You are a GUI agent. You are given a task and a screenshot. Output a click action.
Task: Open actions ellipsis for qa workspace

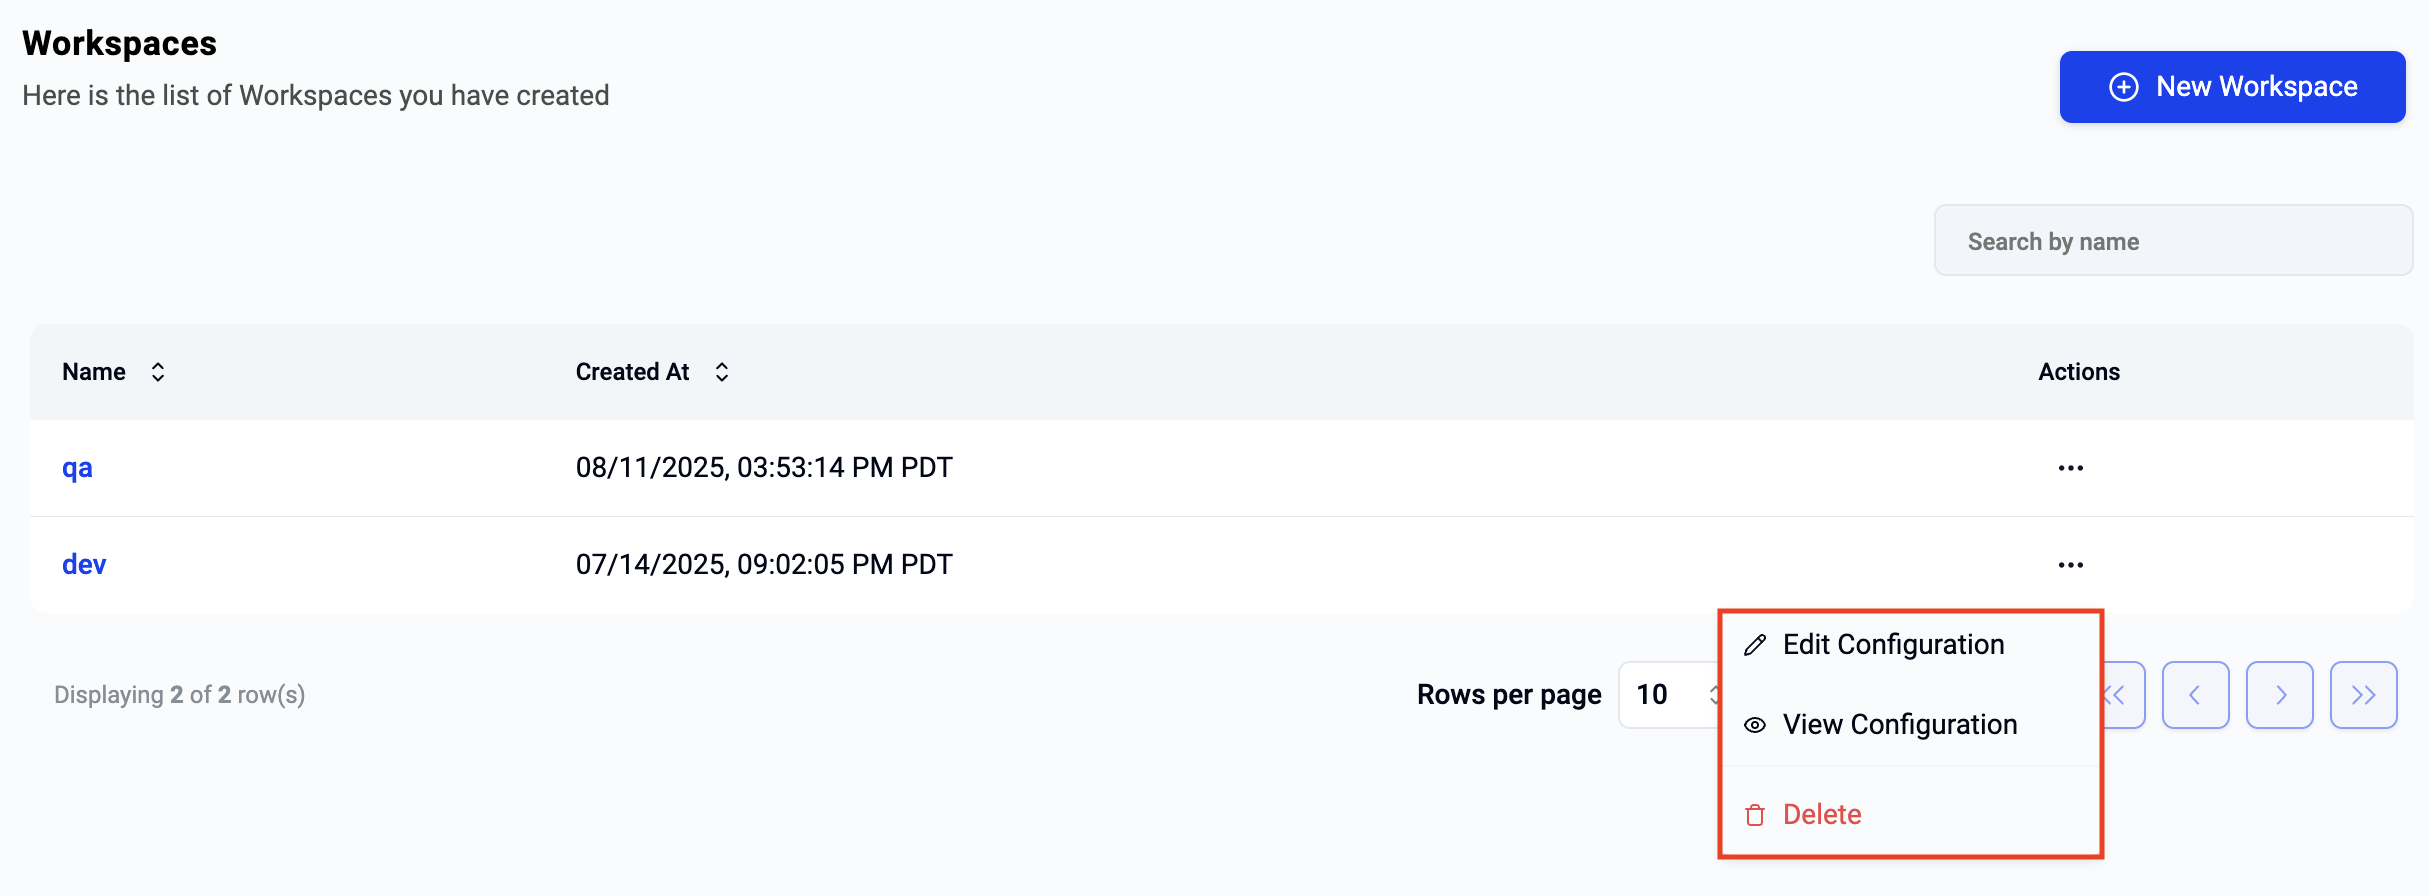pyautogui.click(x=2070, y=468)
